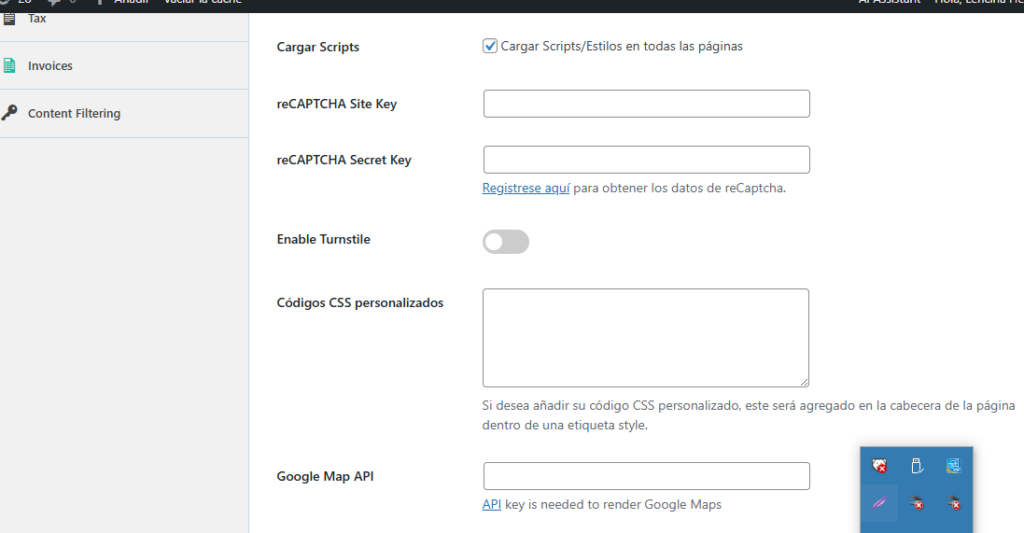Click the USB safely remove tray icon
1024x533 pixels.
coord(916,466)
